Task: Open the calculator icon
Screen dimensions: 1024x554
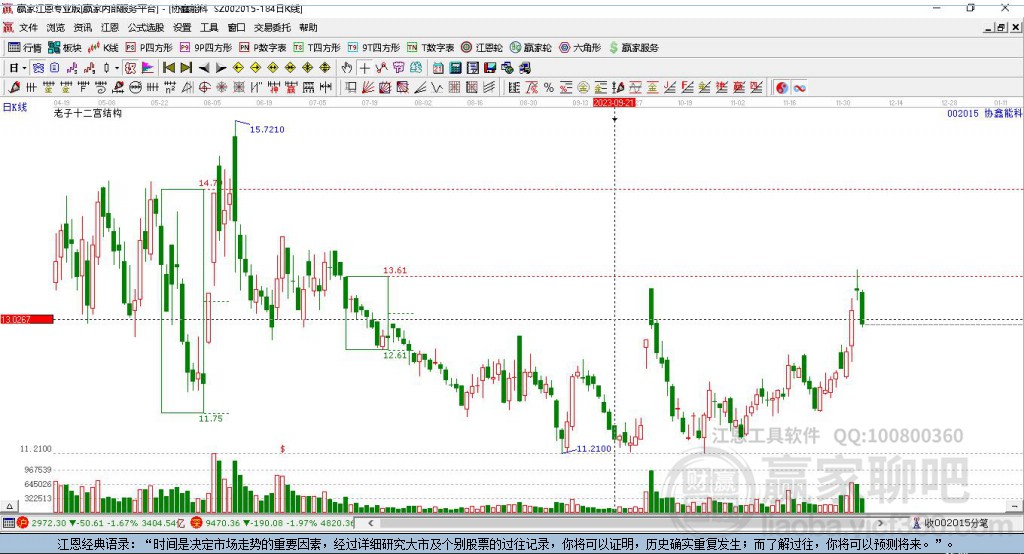Action: tap(455, 68)
